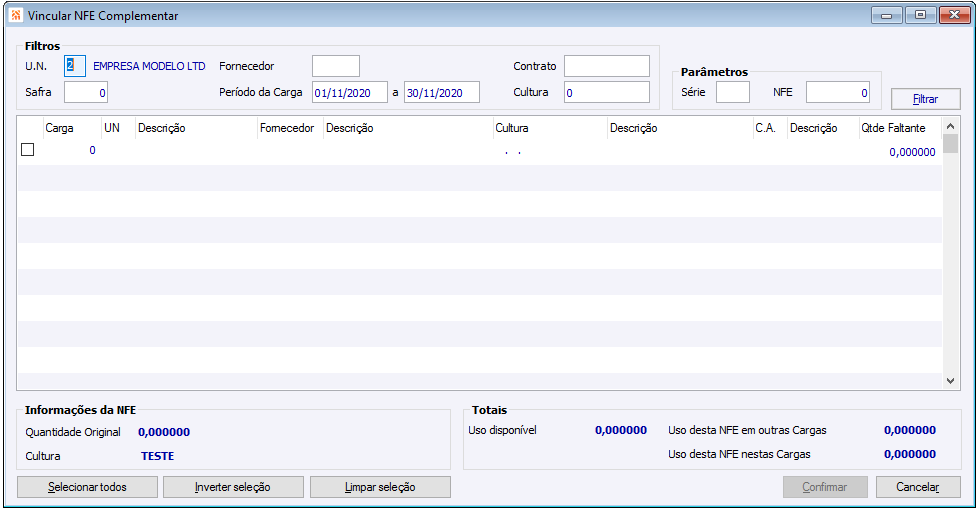Click the Cultura value TESTE
The height and width of the screenshot is (511, 978).
[158, 456]
